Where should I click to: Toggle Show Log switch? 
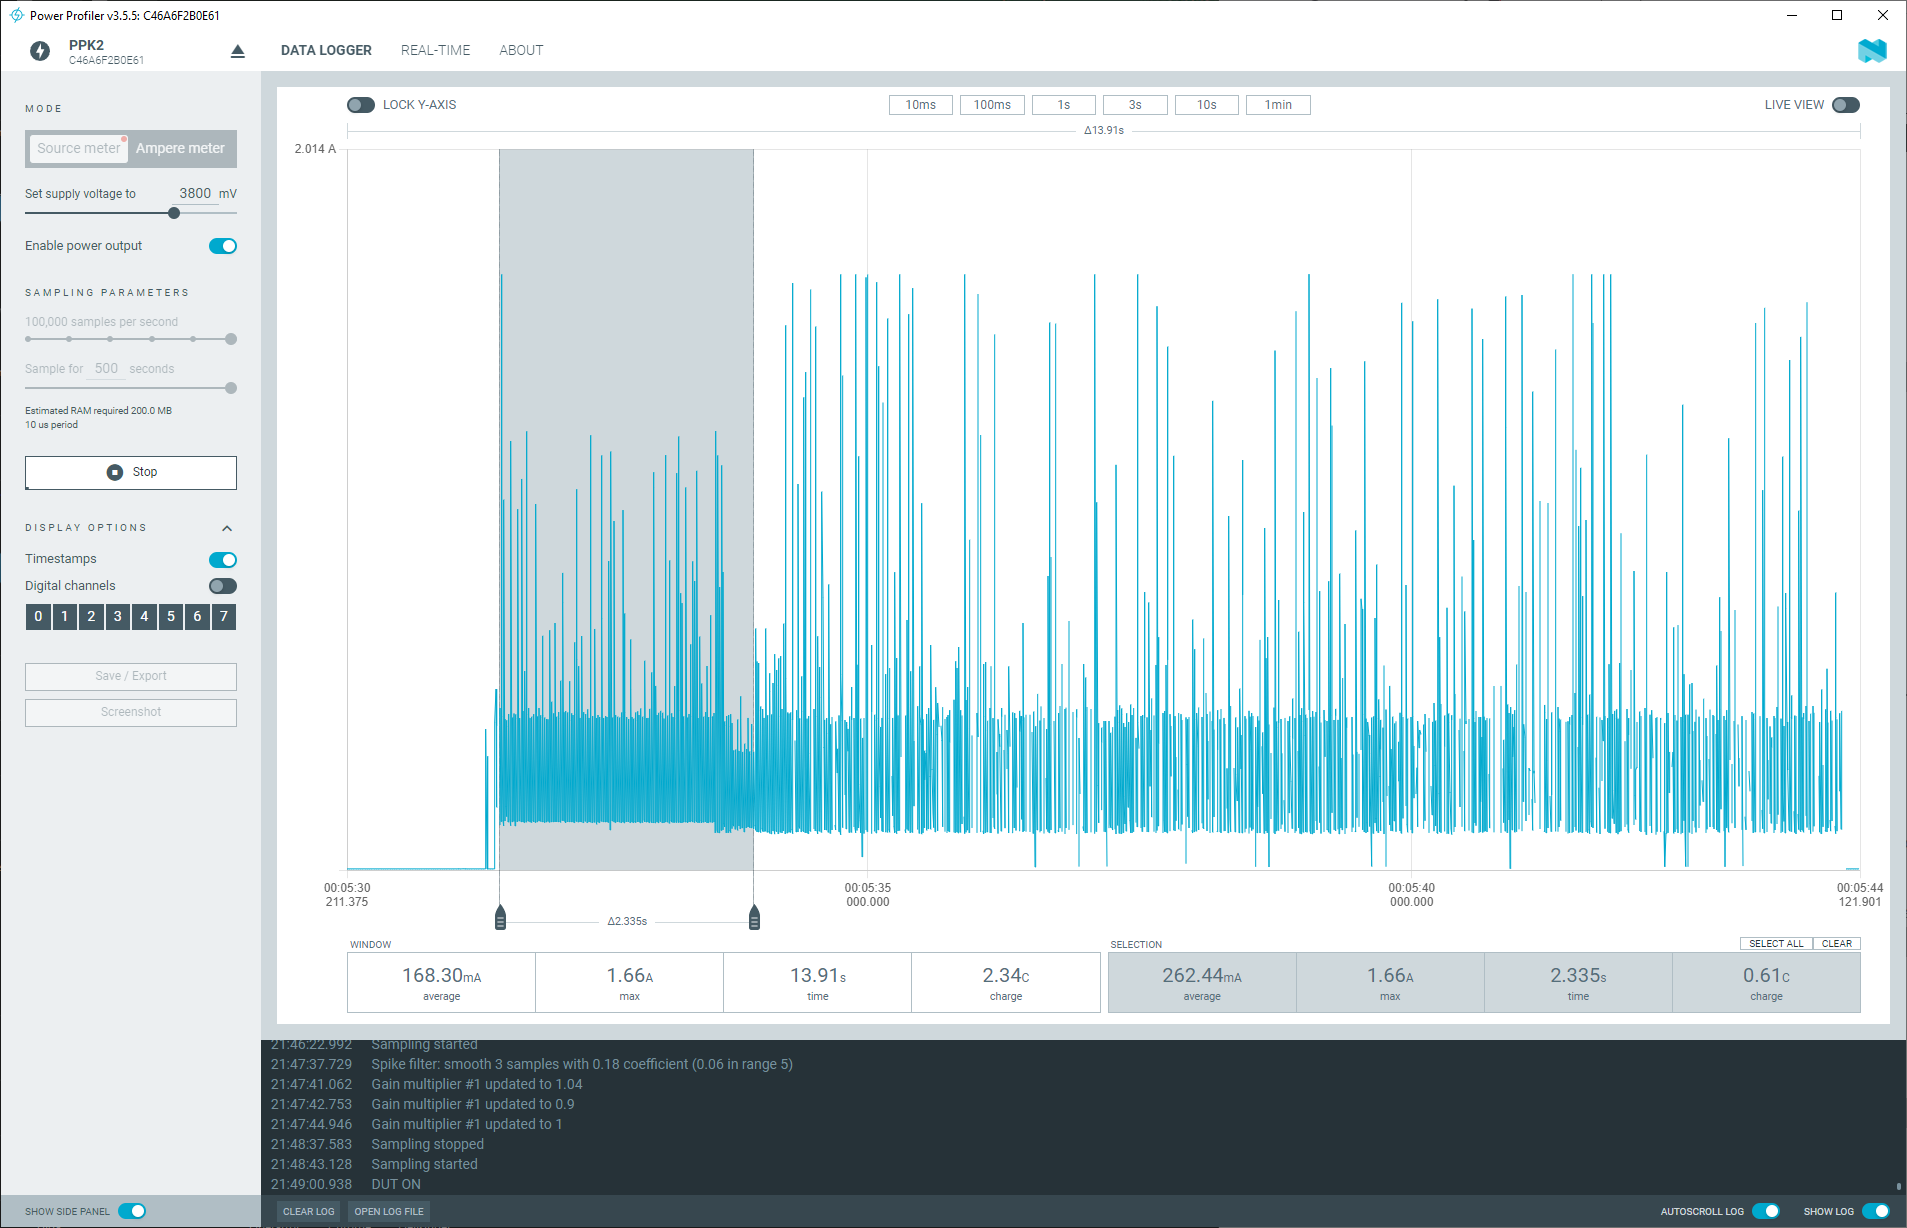coord(1876,1211)
